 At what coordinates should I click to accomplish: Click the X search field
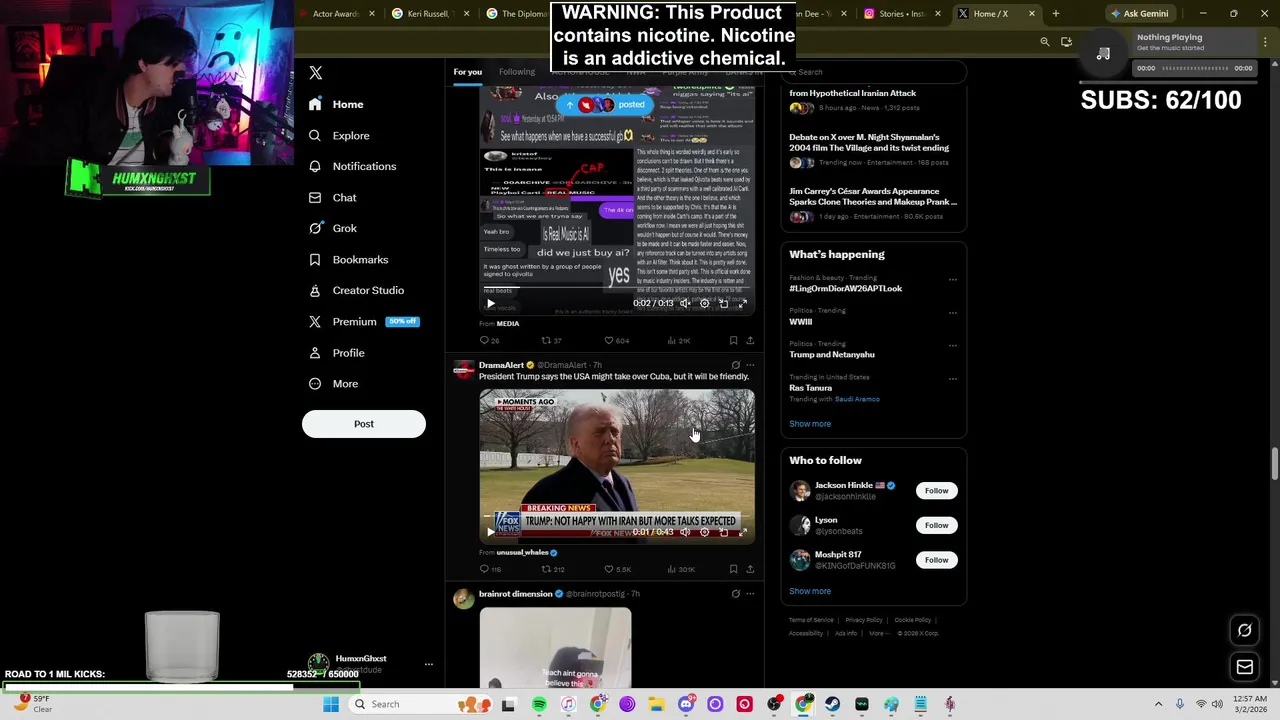coord(874,72)
